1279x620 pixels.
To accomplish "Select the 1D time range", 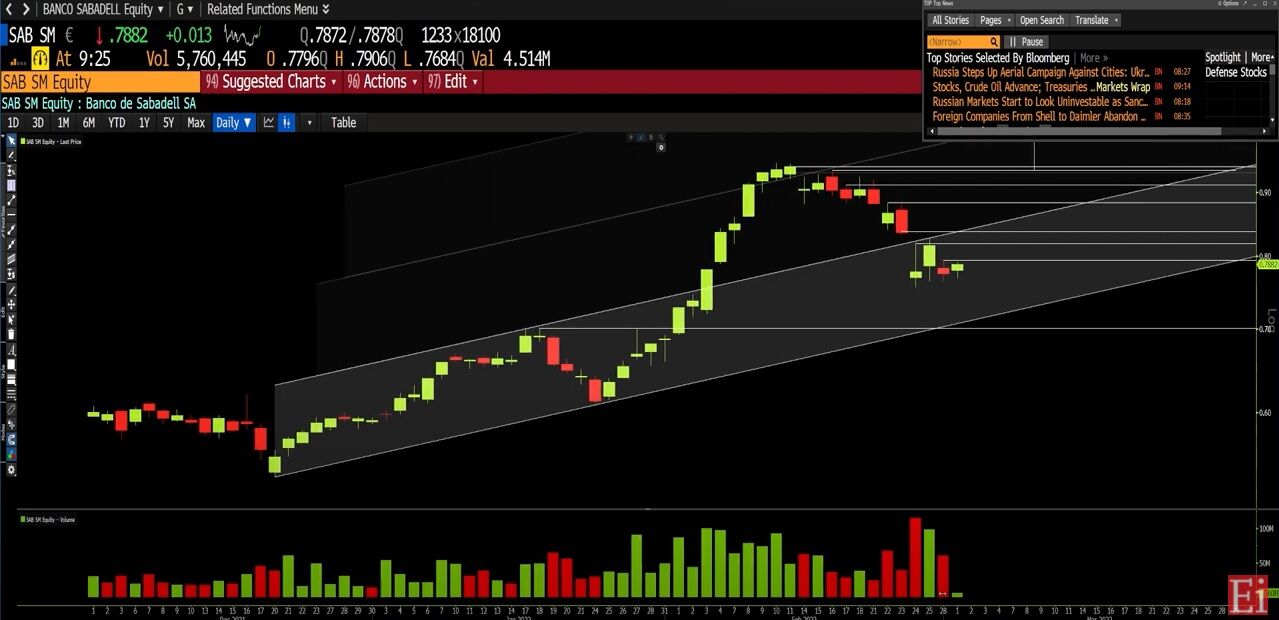I will [13, 123].
